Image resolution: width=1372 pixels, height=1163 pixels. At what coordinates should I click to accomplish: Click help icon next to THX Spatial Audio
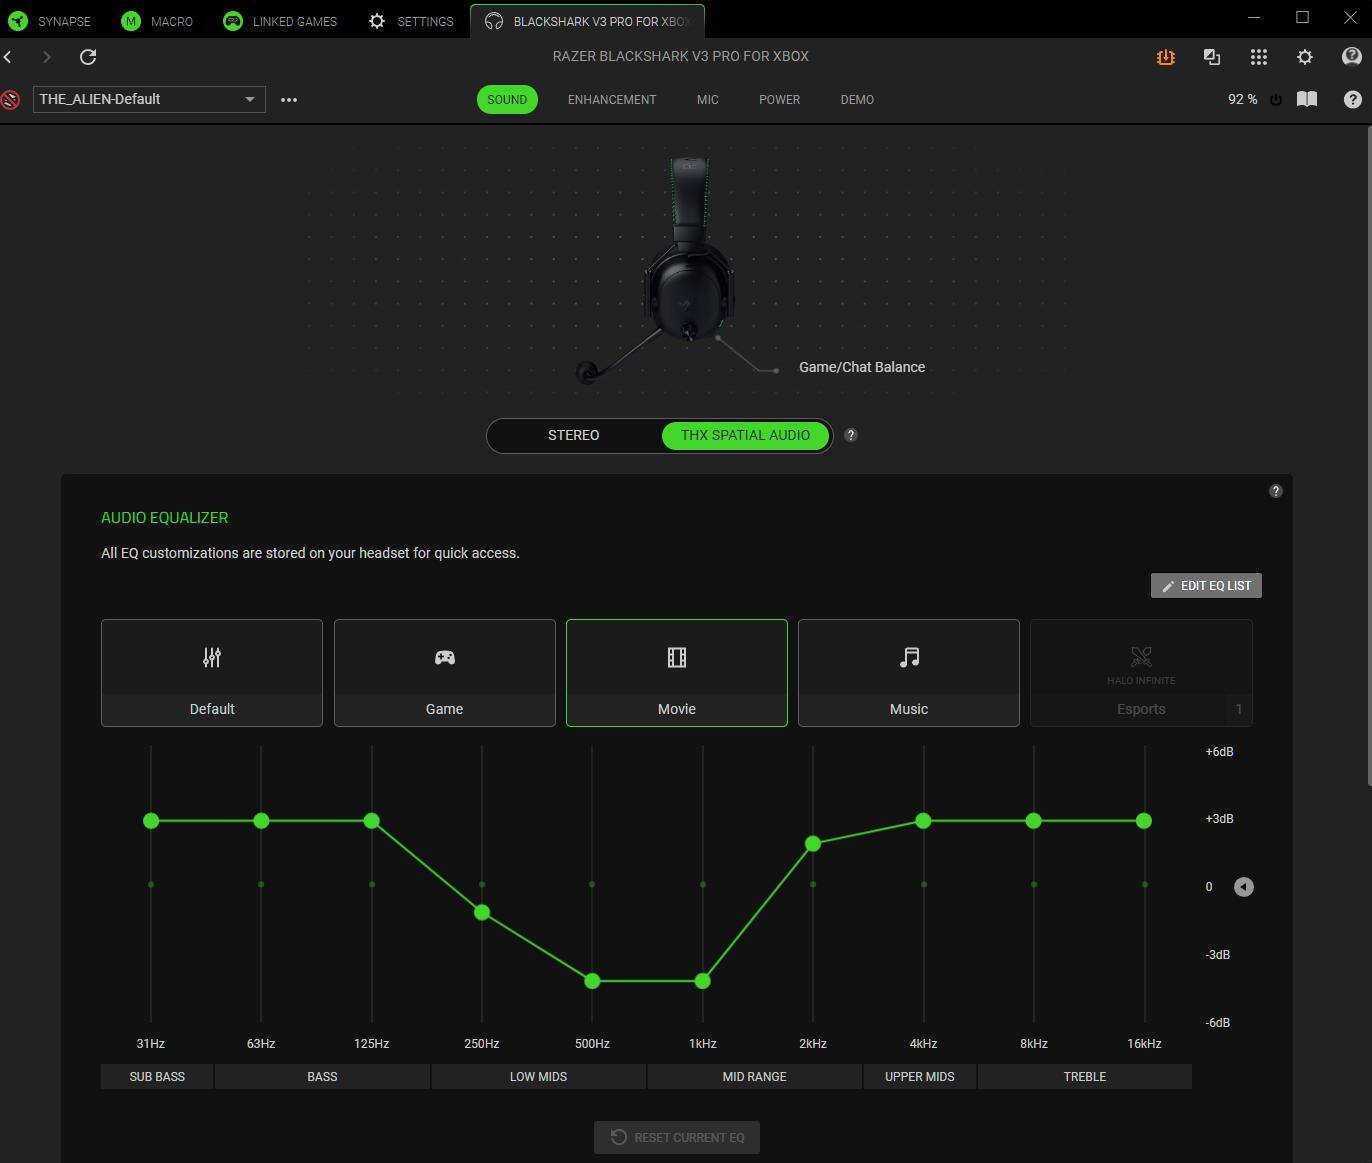tap(851, 435)
